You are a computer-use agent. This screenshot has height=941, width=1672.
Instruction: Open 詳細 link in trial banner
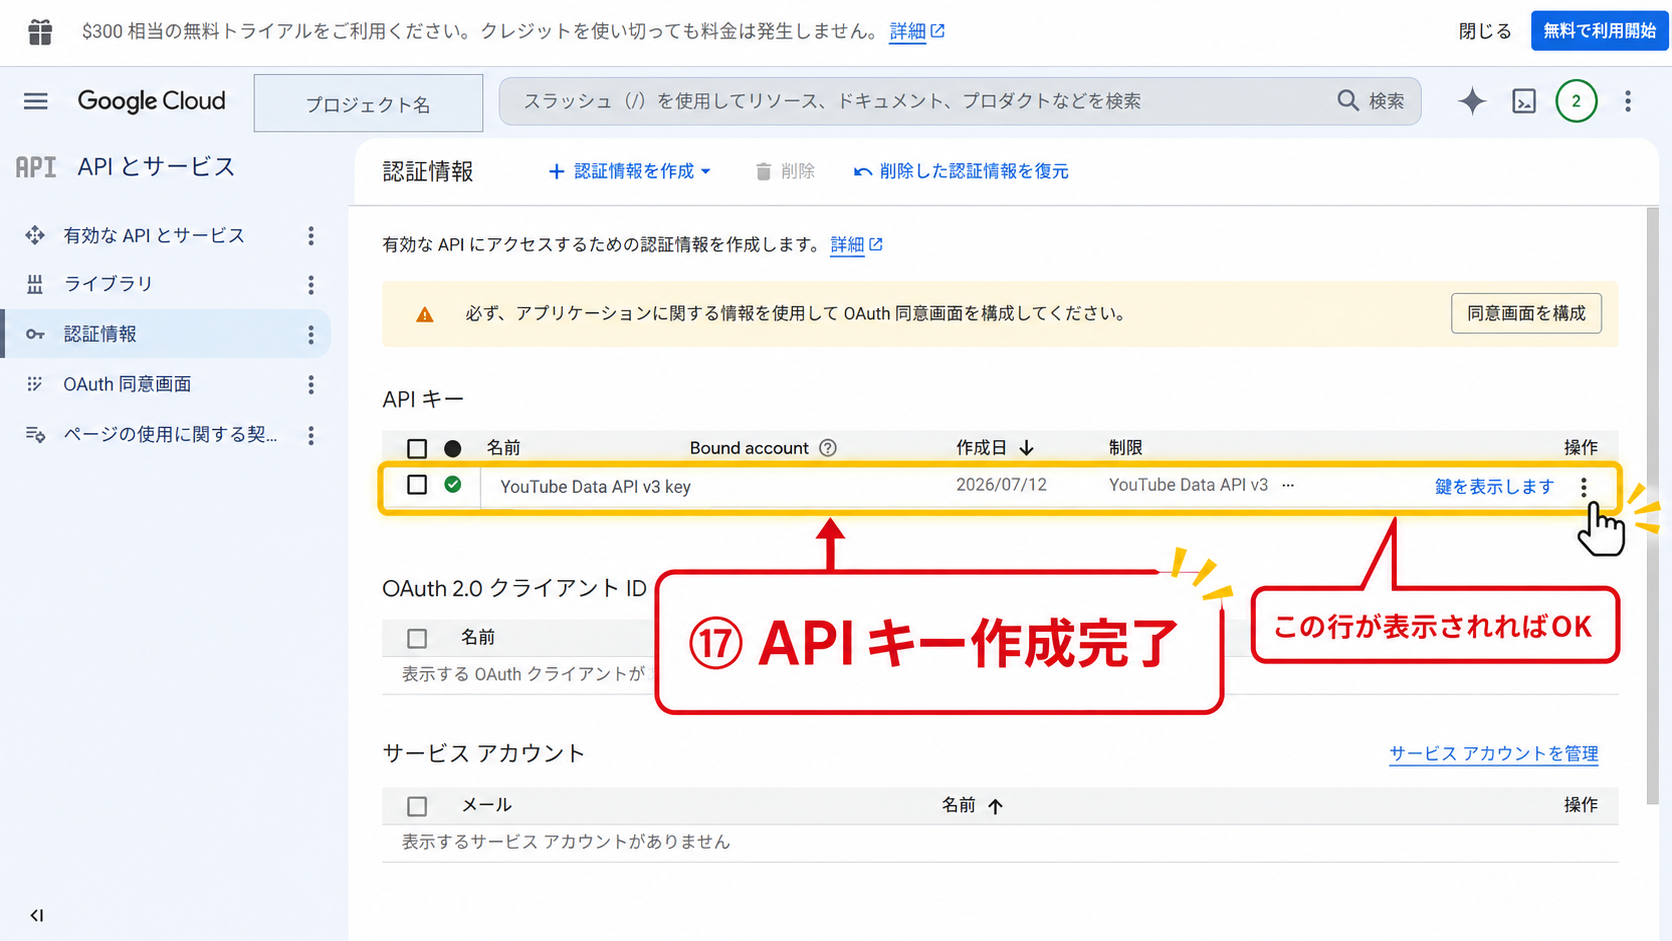pos(916,32)
